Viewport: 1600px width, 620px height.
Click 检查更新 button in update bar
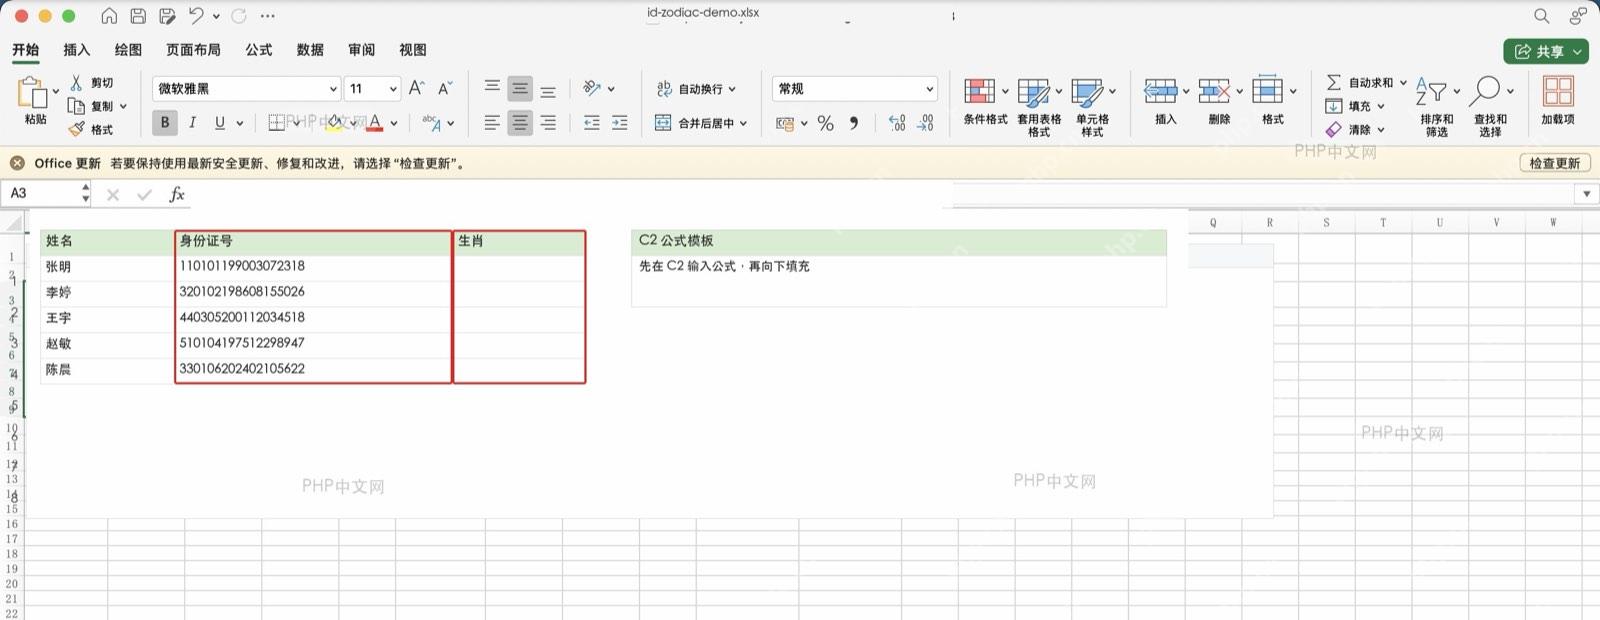click(x=1555, y=163)
